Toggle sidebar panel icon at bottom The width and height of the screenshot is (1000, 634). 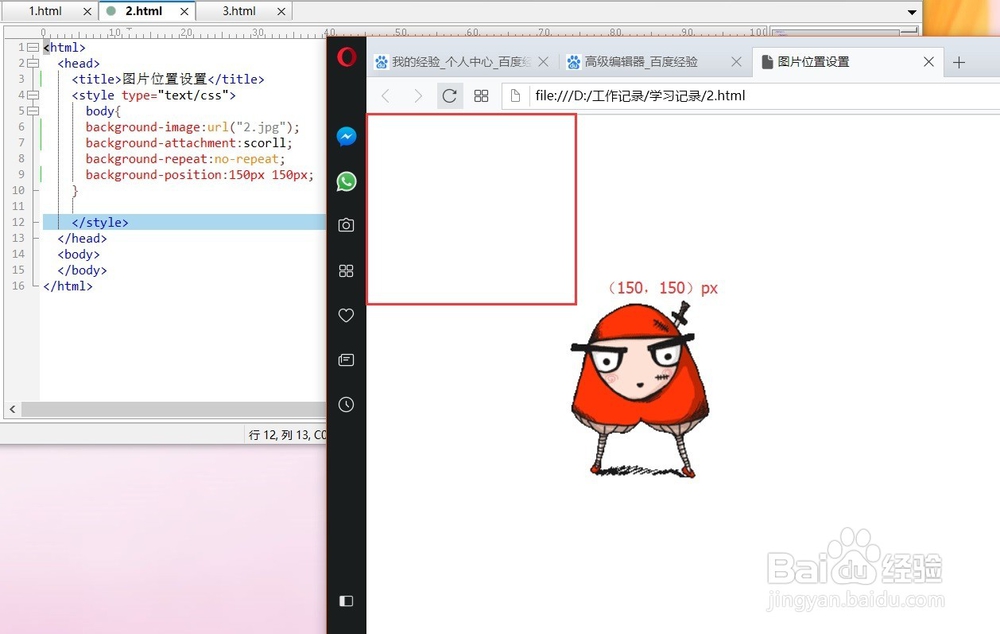click(x=346, y=601)
